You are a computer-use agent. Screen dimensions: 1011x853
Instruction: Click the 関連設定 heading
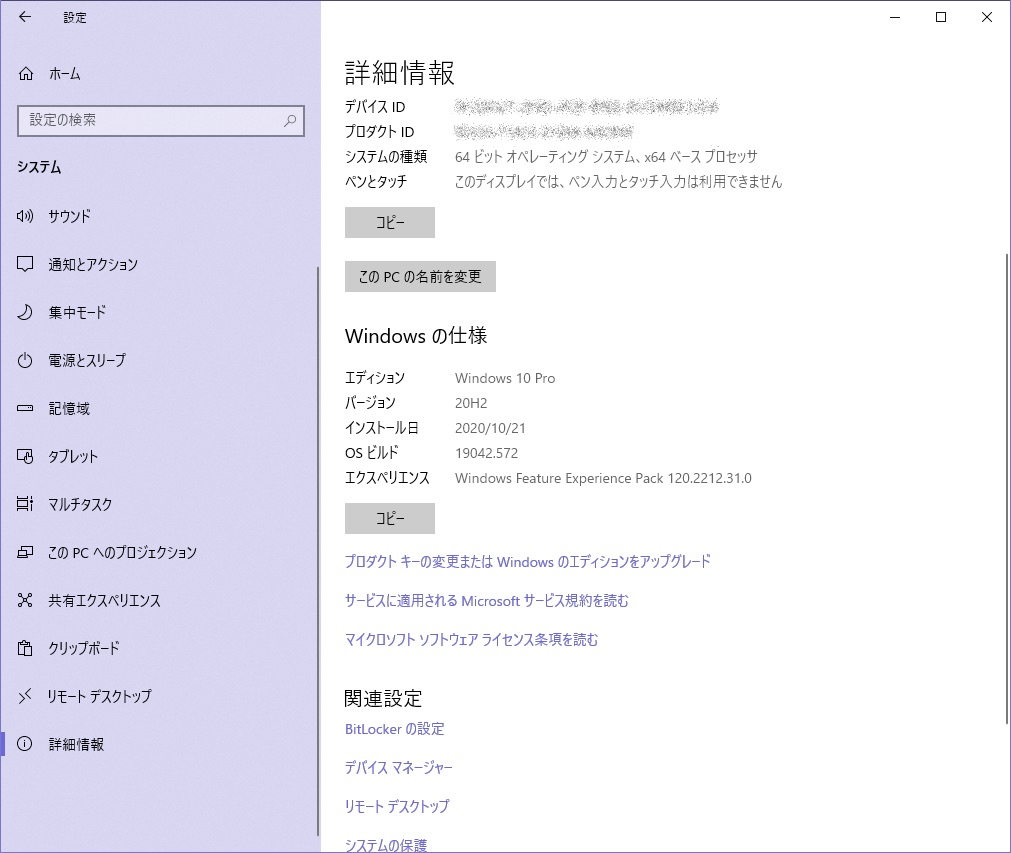click(x=383, y=698)
